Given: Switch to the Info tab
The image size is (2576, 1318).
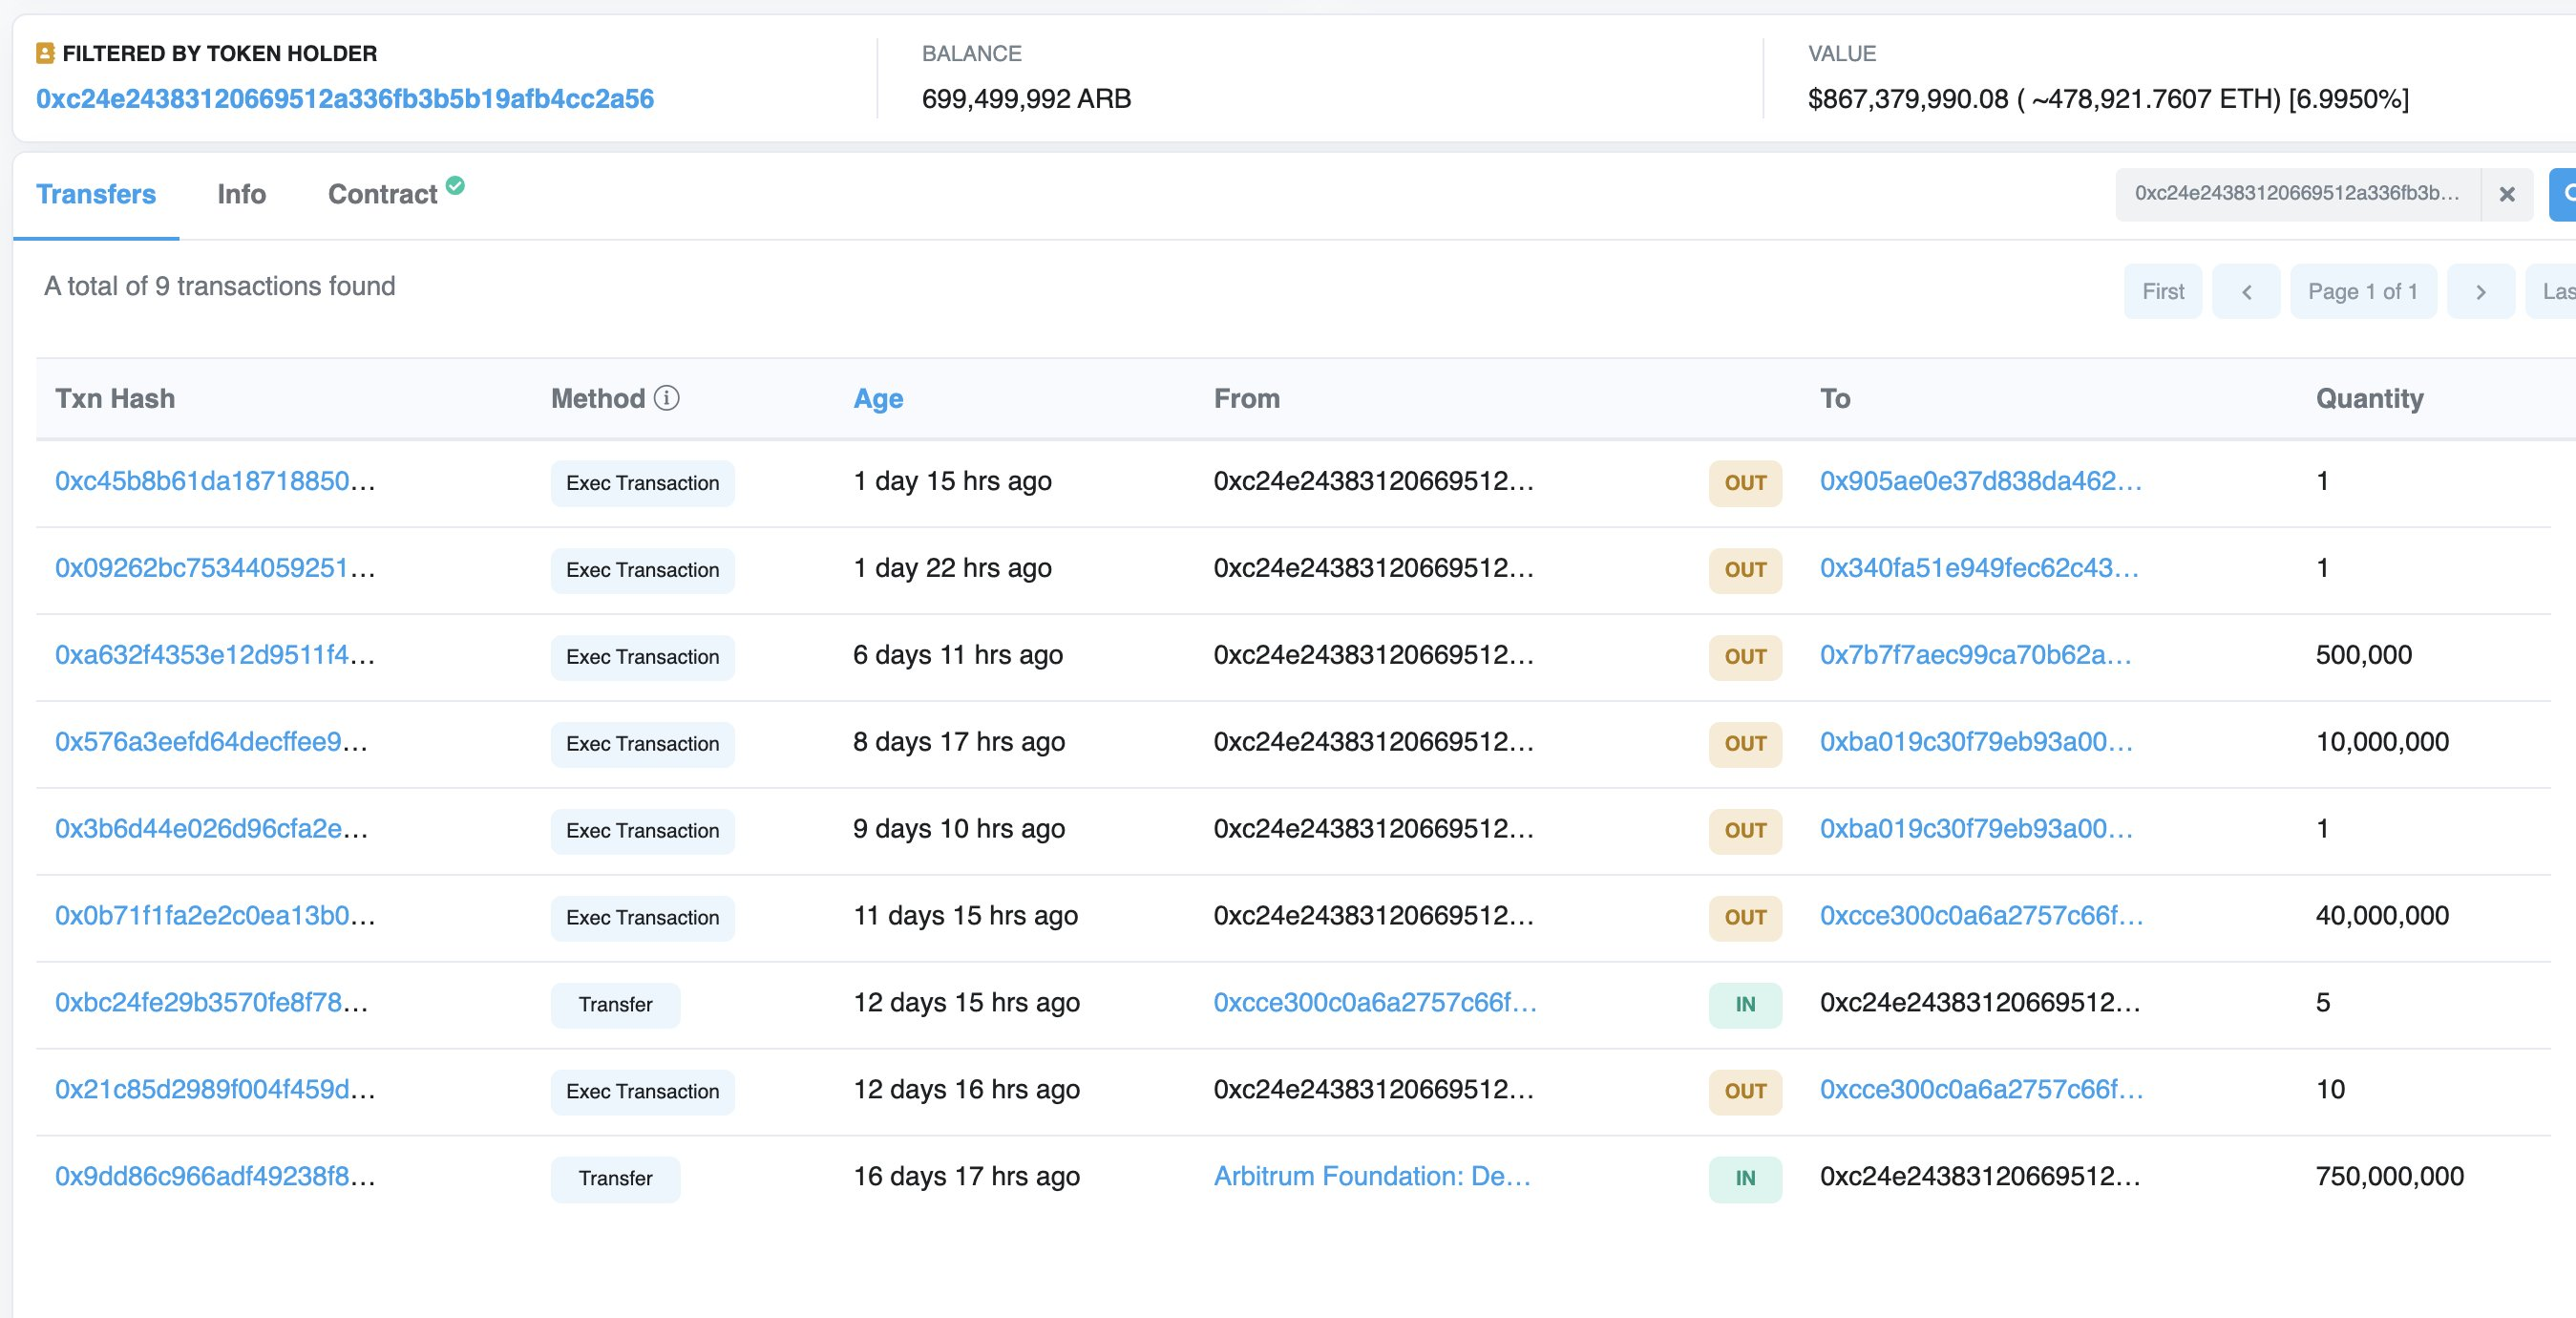Looking at the screenshot, I should (x=241, y=194).
